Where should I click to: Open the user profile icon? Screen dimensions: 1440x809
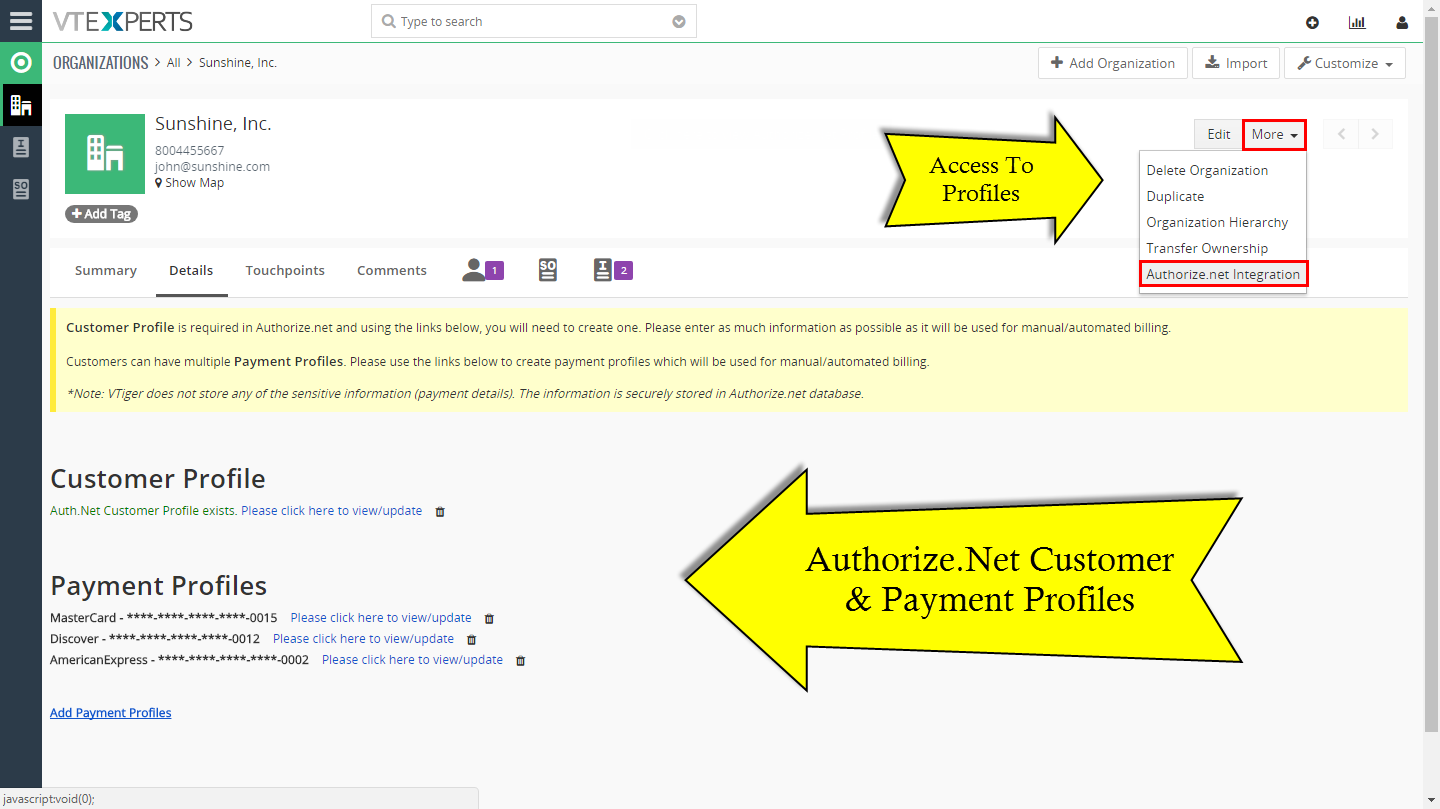click(1403, 22)
